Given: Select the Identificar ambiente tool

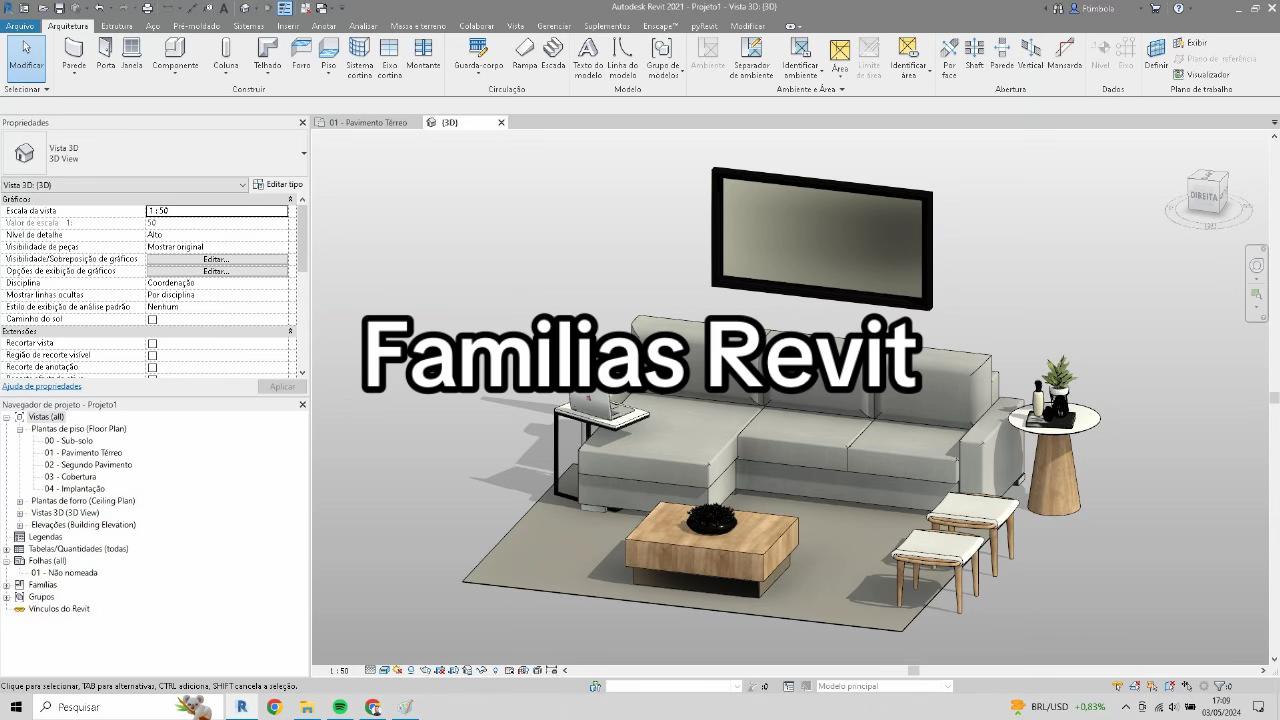Looking at the screenshot, I should [800, 58].
